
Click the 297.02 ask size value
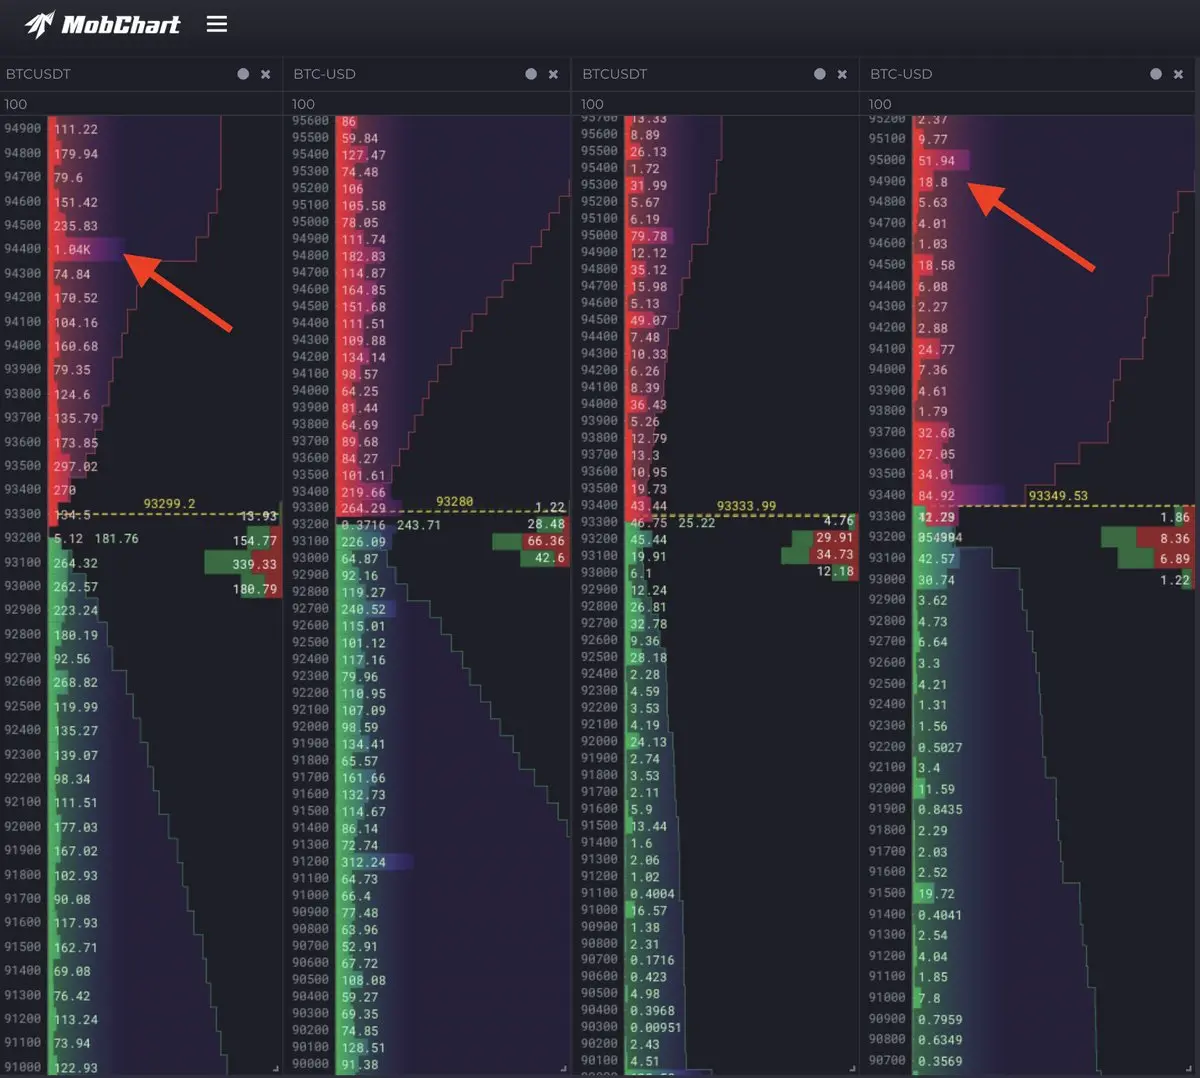[x=76, y=467]
